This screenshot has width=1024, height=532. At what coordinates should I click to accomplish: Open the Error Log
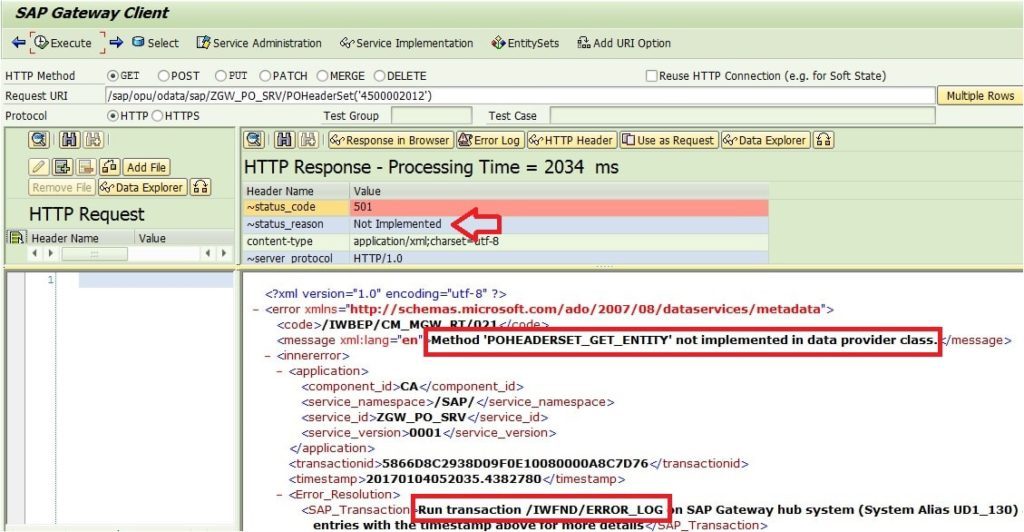[489, 140]
